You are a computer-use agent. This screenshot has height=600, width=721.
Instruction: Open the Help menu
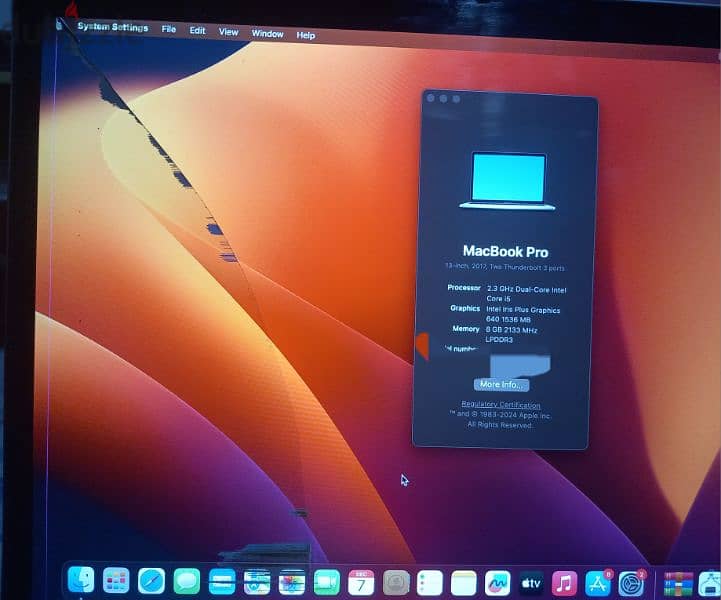[305, 35]
